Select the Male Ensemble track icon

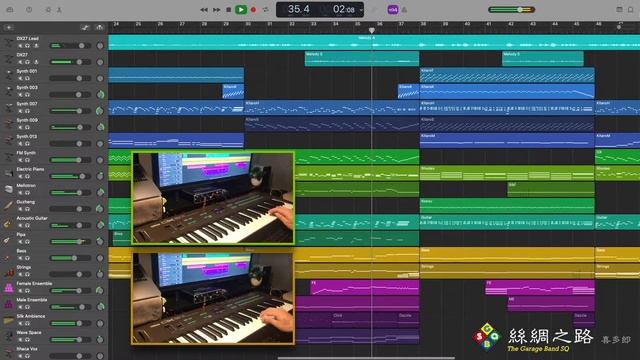pos(9,304)
